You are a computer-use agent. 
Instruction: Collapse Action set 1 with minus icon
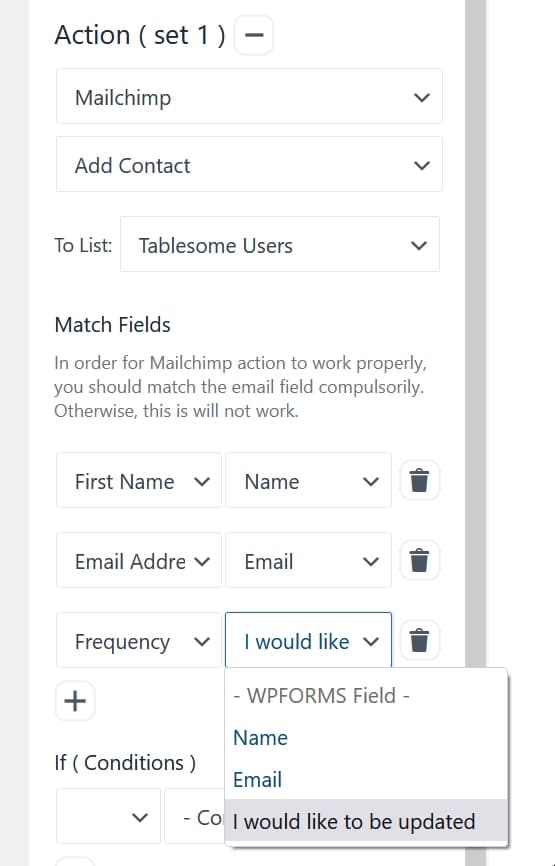coord(253,35)
